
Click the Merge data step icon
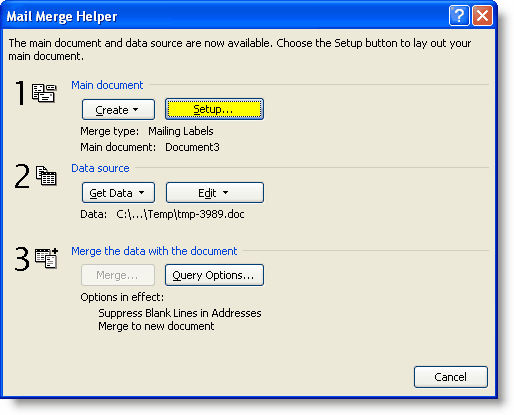[x=46, y=258]
